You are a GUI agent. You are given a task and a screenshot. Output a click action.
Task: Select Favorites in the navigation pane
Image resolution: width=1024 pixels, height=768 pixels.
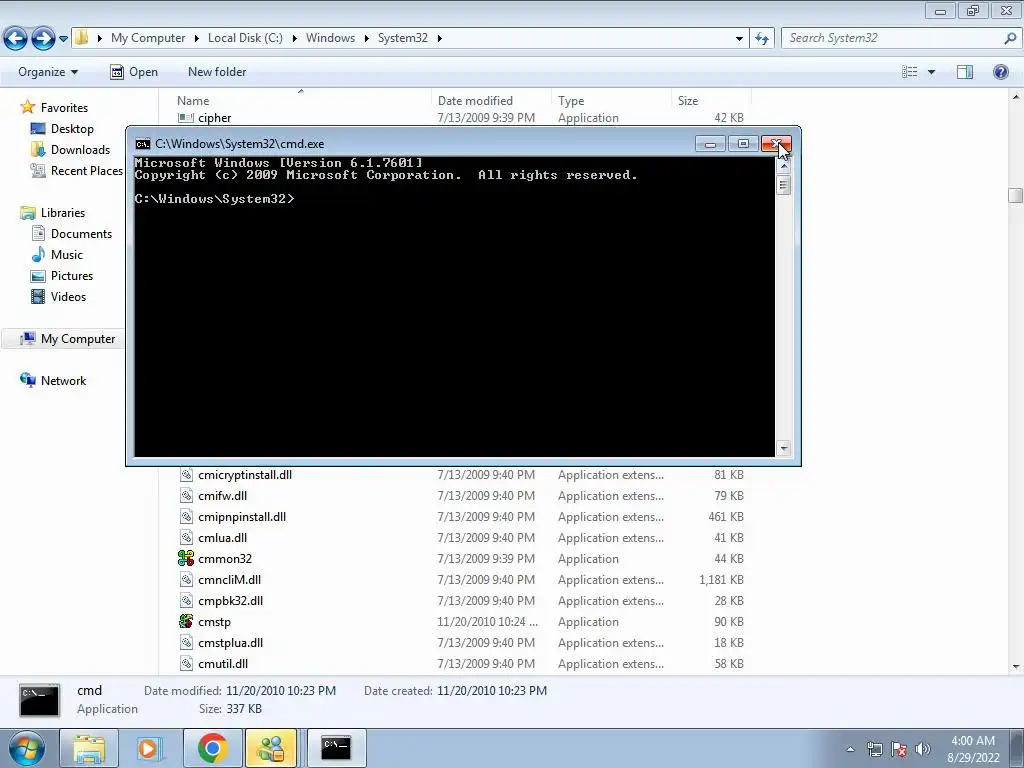(x=64, y=108)
